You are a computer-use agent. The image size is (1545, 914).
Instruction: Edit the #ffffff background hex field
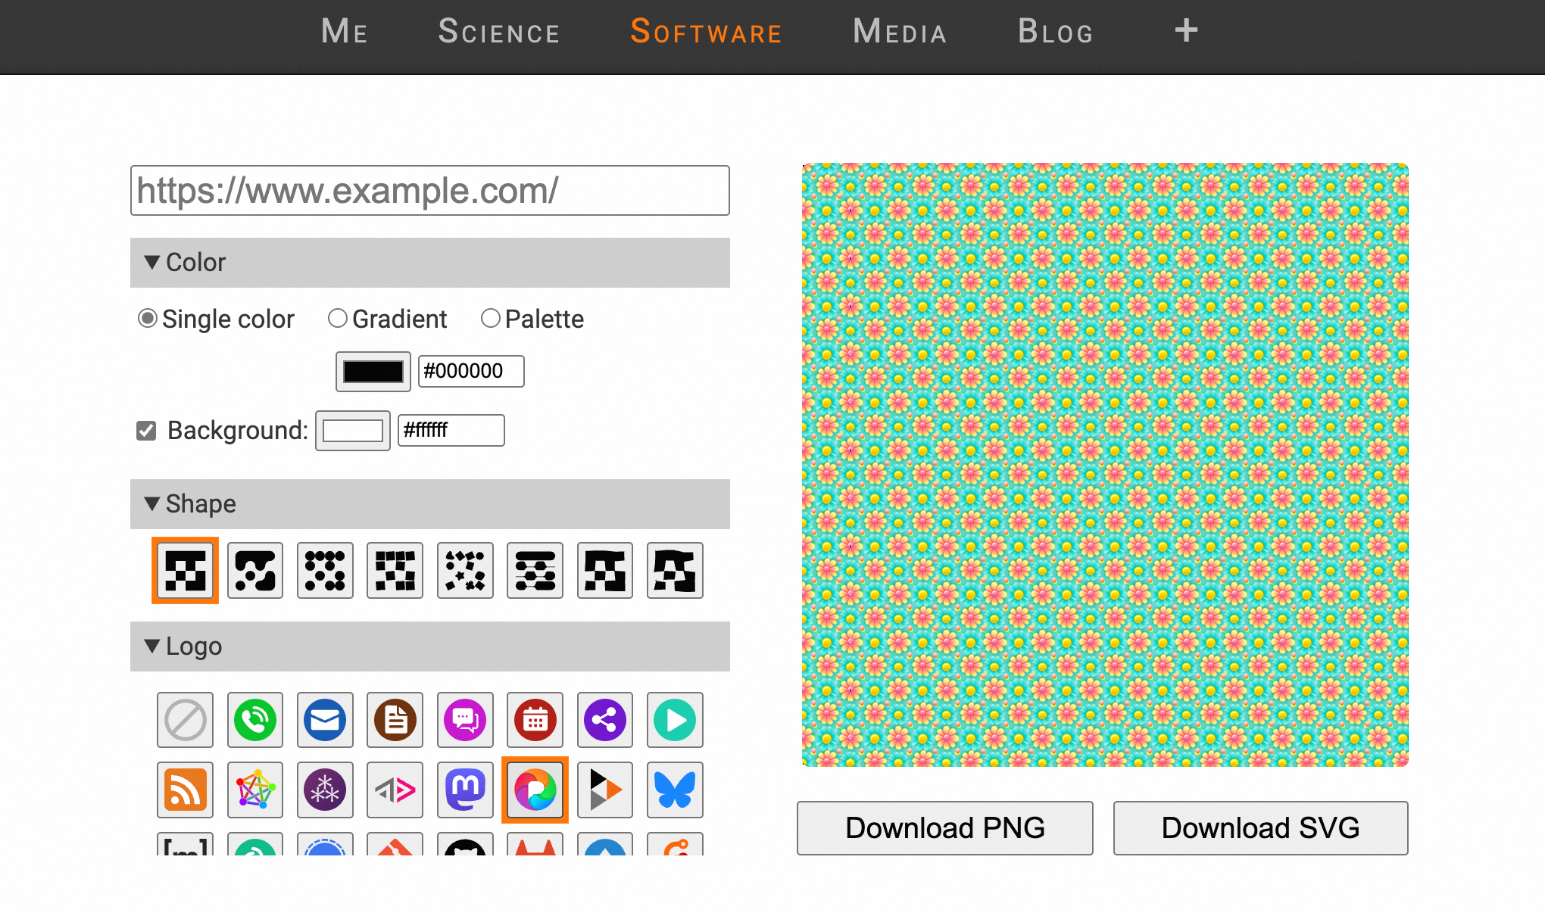451,430
